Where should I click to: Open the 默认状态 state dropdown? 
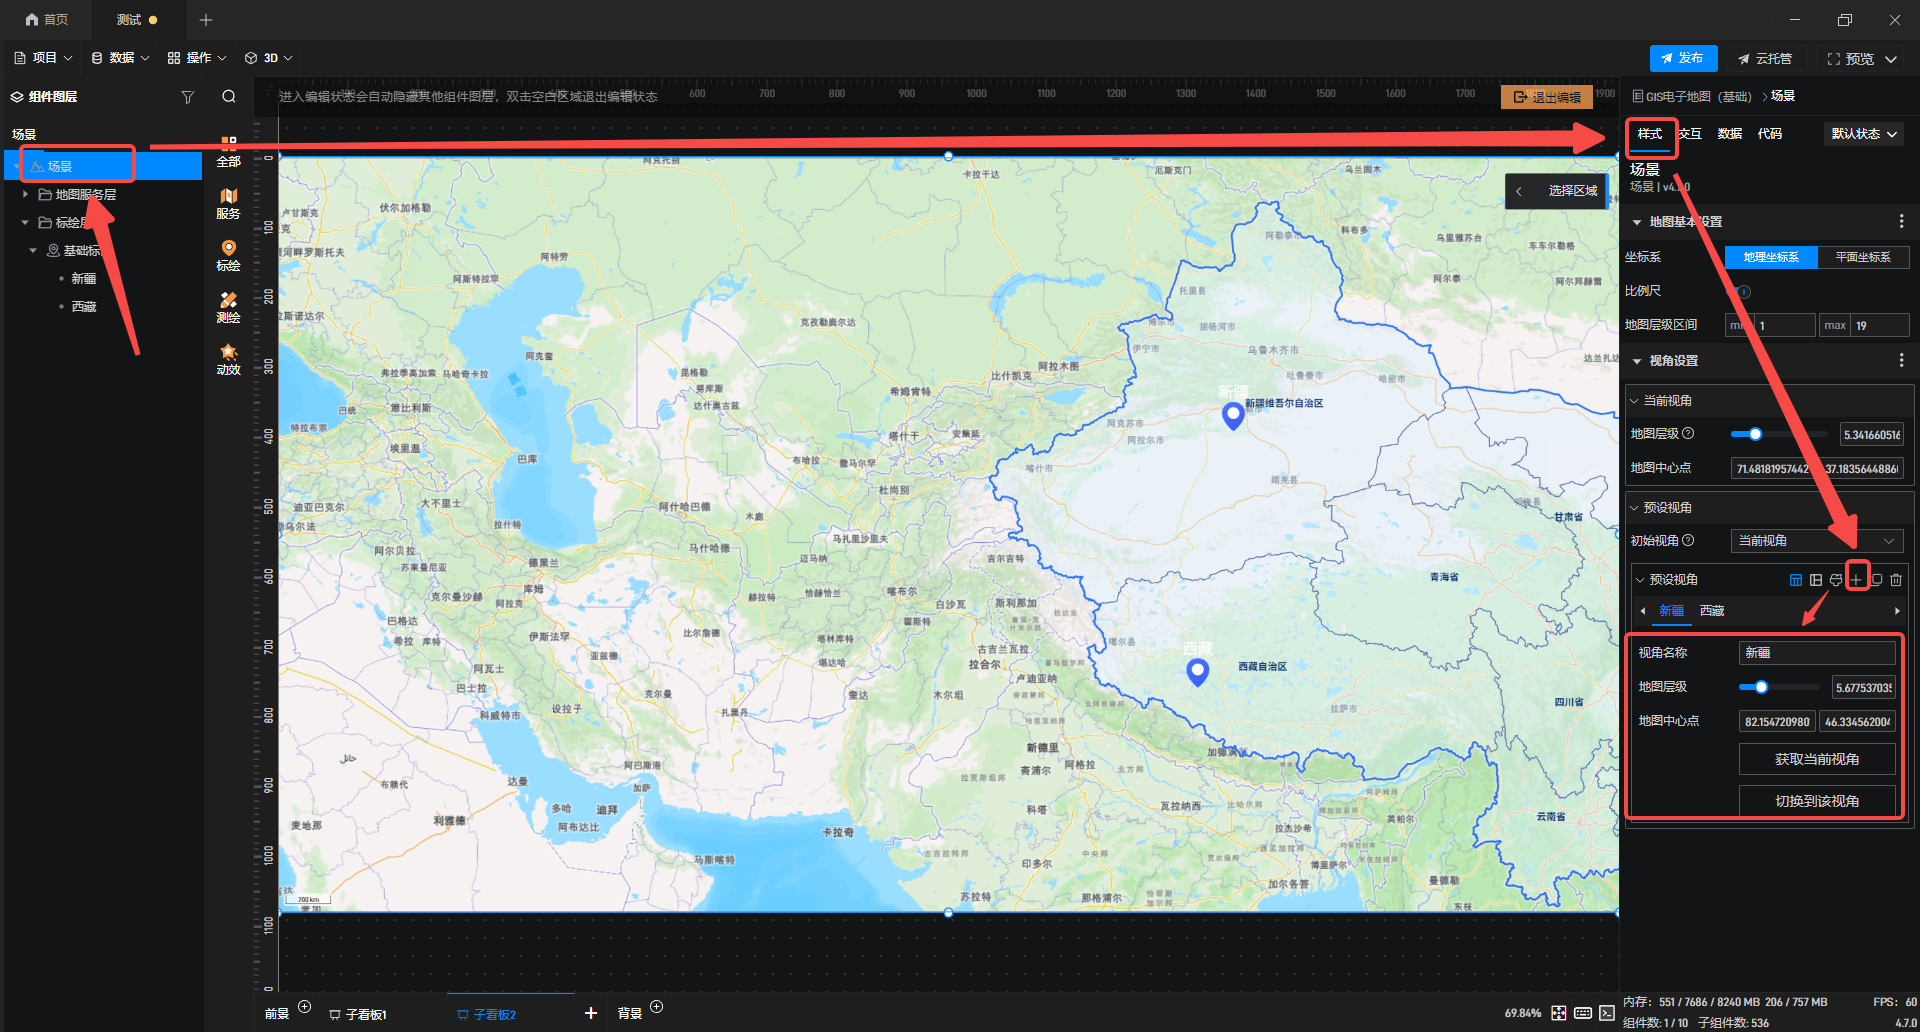[x=1864, y=134]
